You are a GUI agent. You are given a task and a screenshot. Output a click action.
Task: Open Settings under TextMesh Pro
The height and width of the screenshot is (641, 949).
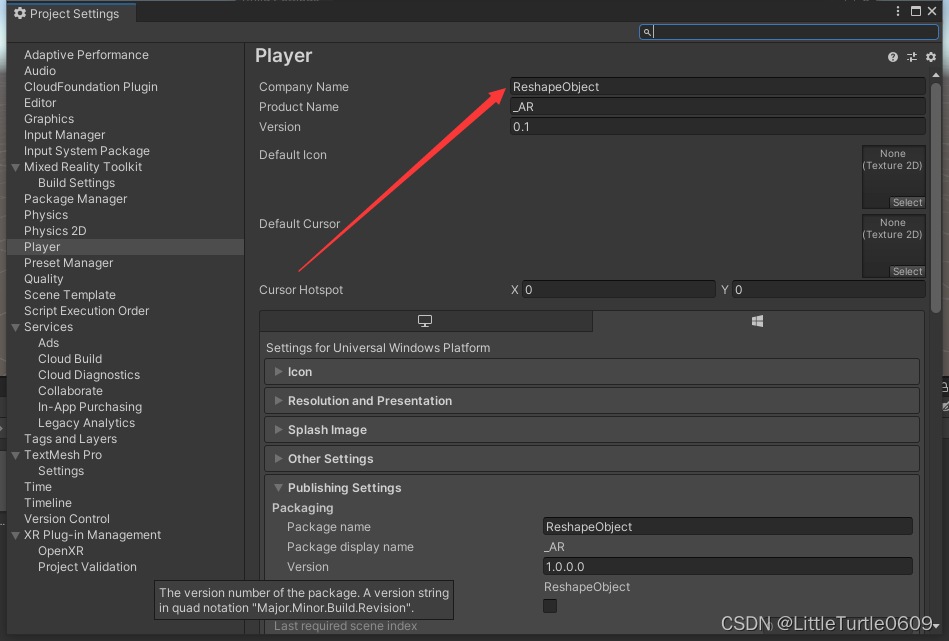click(x=61, y=471)
